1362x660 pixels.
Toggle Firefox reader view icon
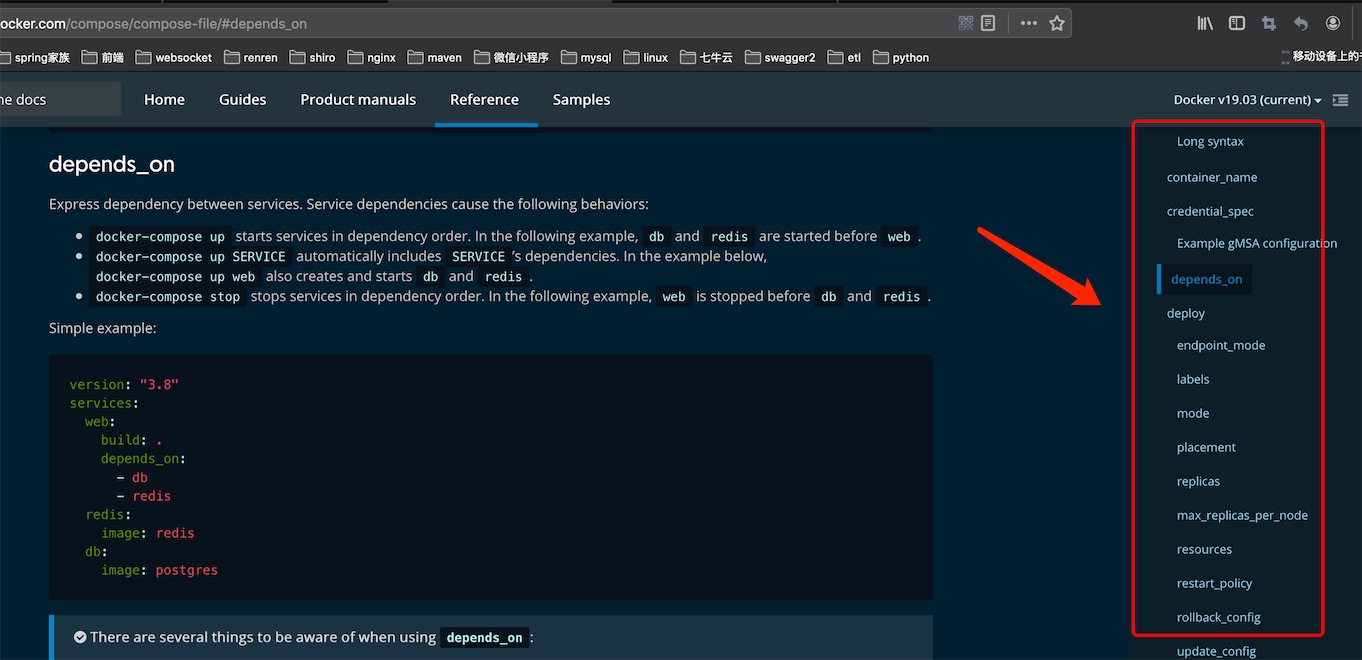pos(988,23)
